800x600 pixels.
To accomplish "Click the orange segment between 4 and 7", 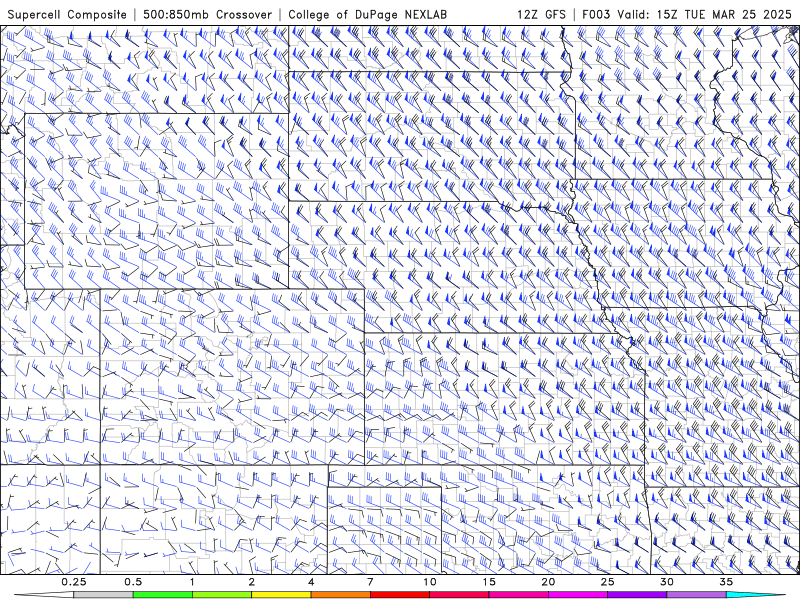I will tap(340, 595).
